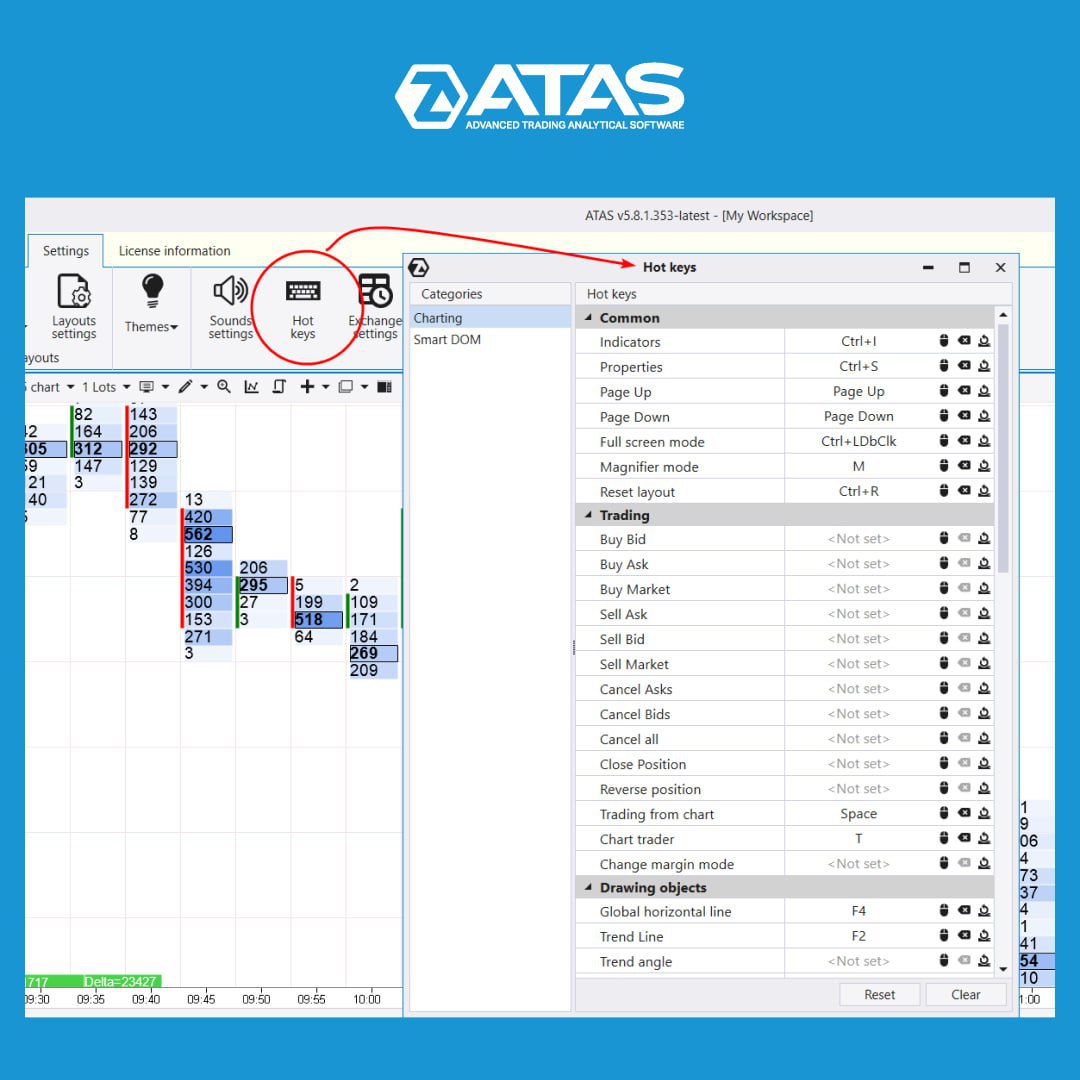
Task: Click the split panel icon in chart toolbar
Action: tap(384, 386)
